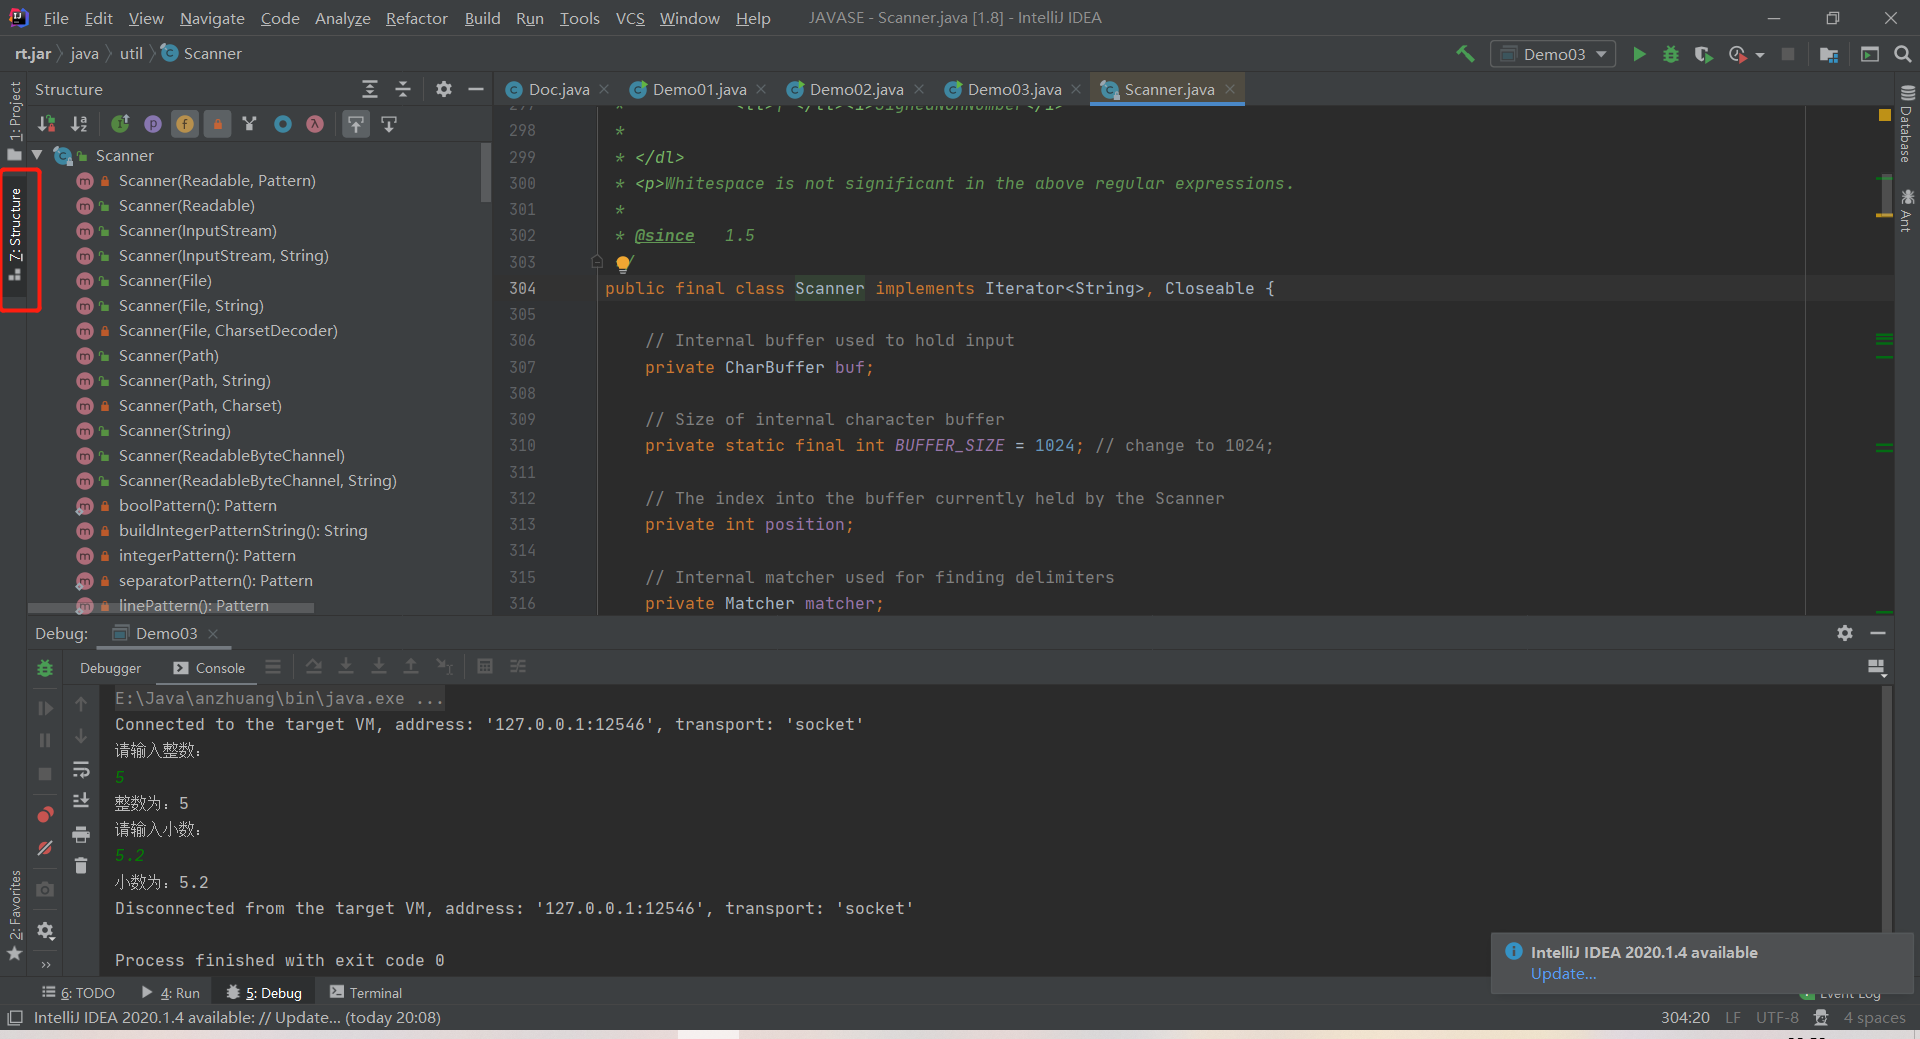This screenshot has height=1039, width=1920.
Task: Toggle Show Anonymous Classes blue circle icon
Action: tap(283, 124)
